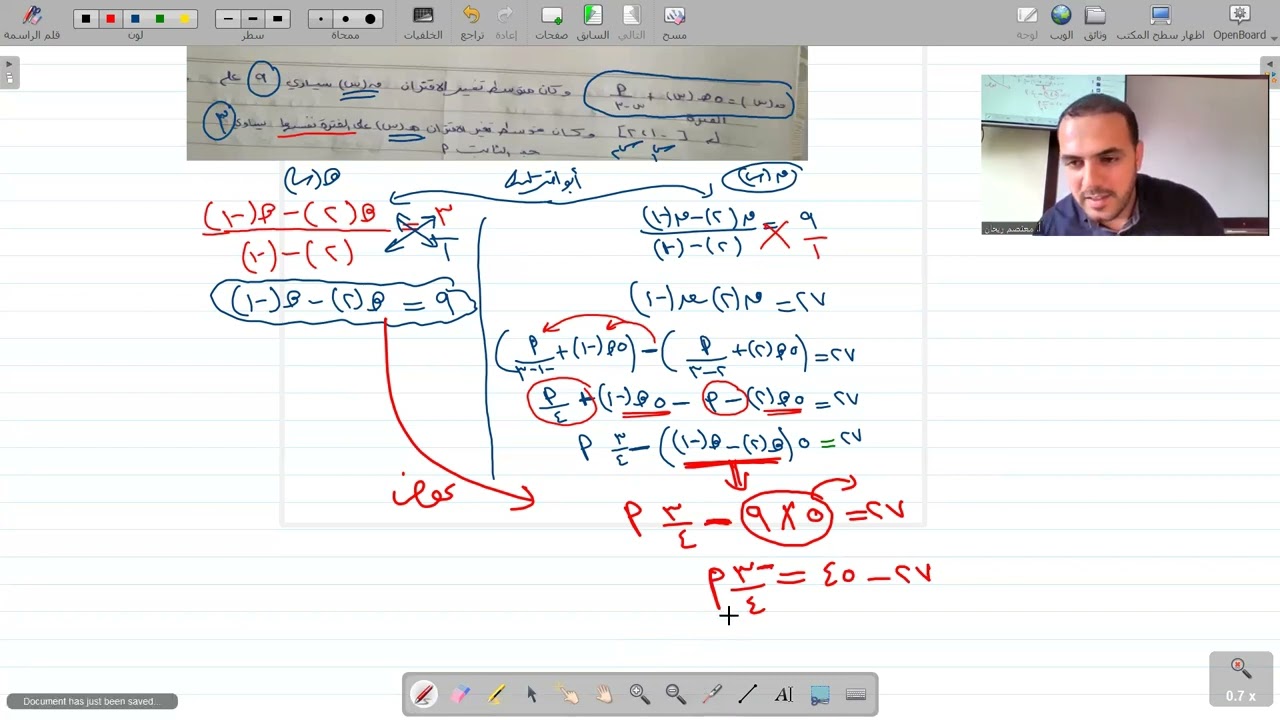Select the pink Eraser tool
Viewport: 1280px width, 720px height.
[460, 694]
